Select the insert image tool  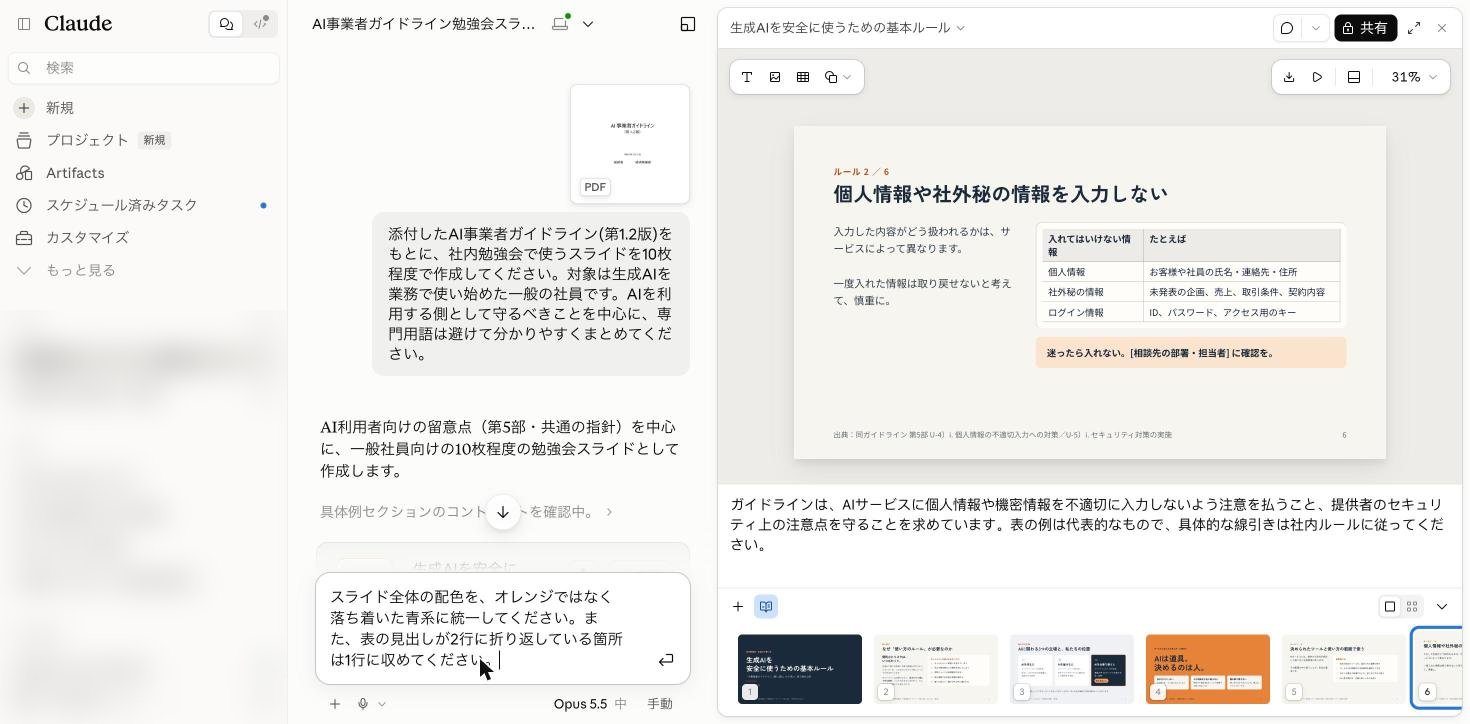coord(775,77)
